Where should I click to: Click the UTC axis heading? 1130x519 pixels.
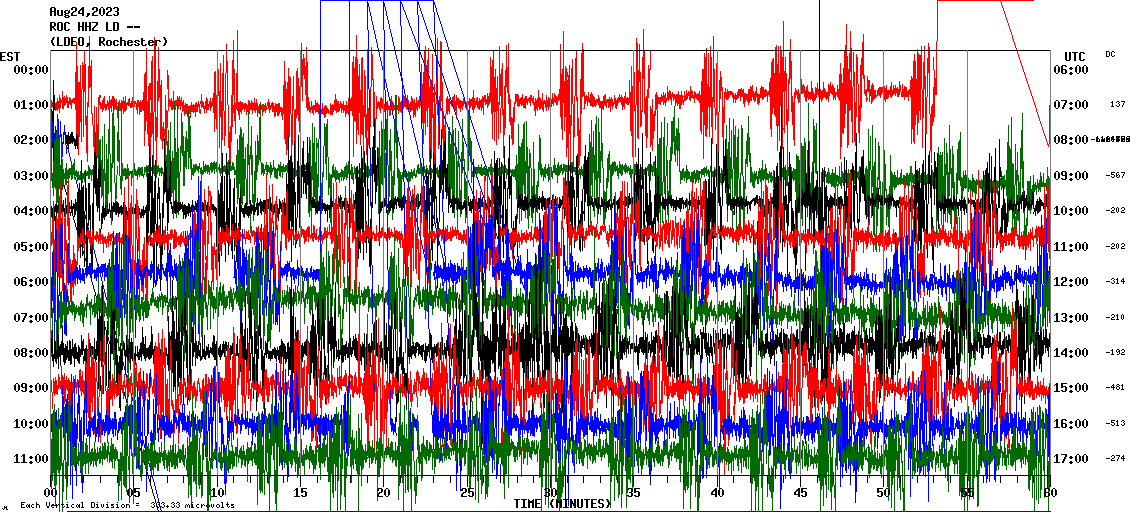(1075, 56)
